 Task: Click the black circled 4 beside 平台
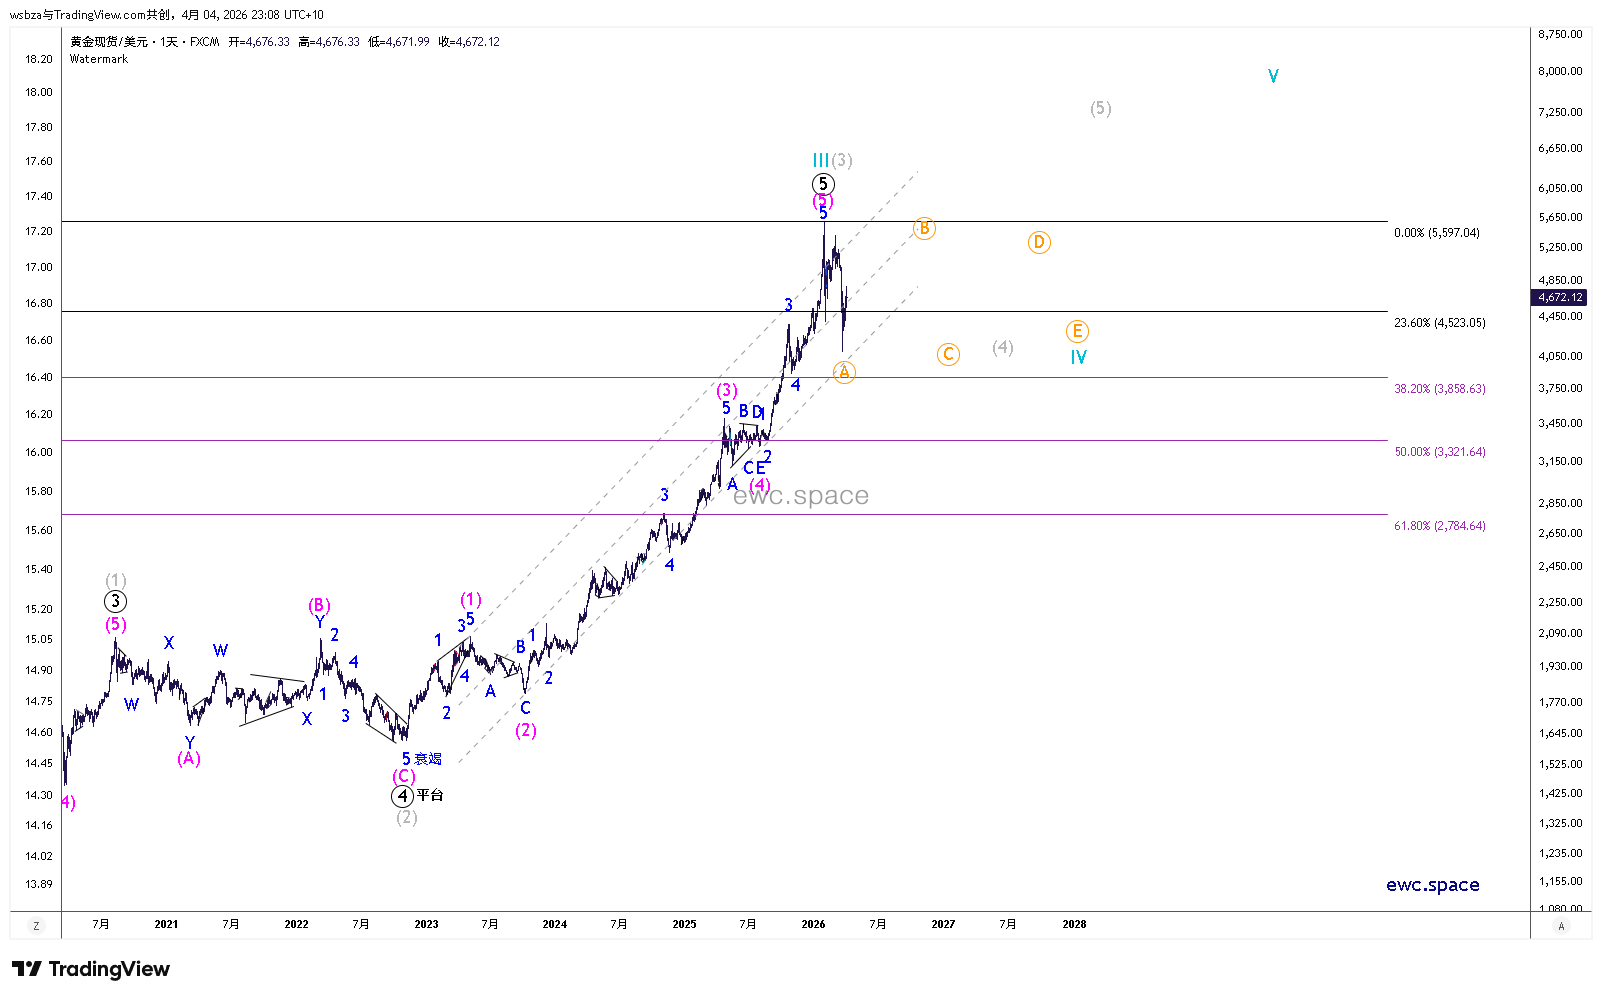[402, 796]
